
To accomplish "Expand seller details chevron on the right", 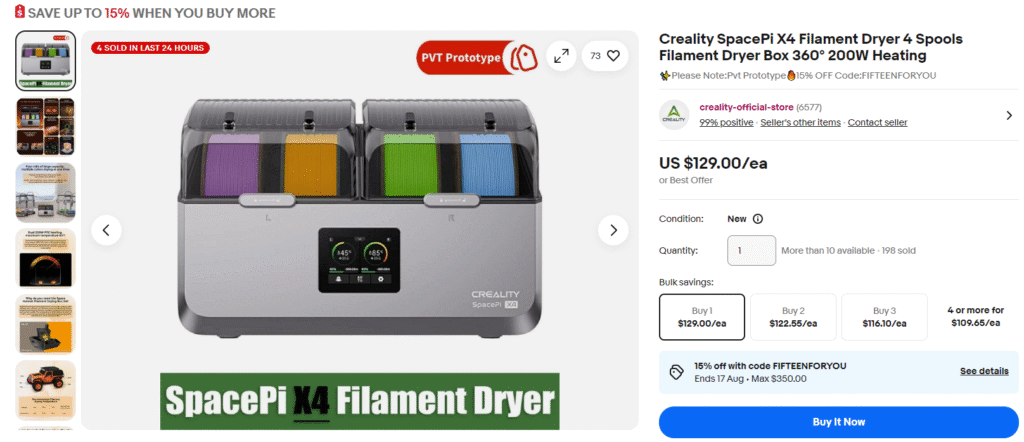I will (1009, 116).
